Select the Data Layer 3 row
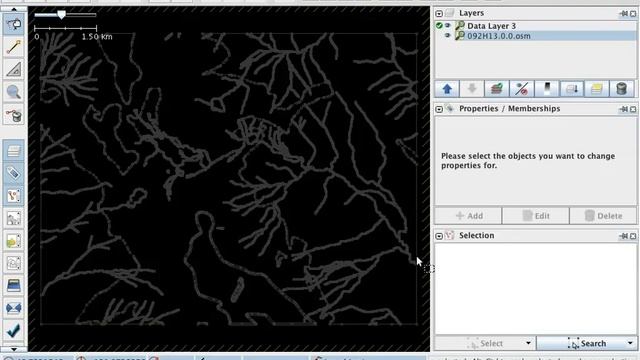This screenshot has height=360, width=640. click(x=536, y=26)
